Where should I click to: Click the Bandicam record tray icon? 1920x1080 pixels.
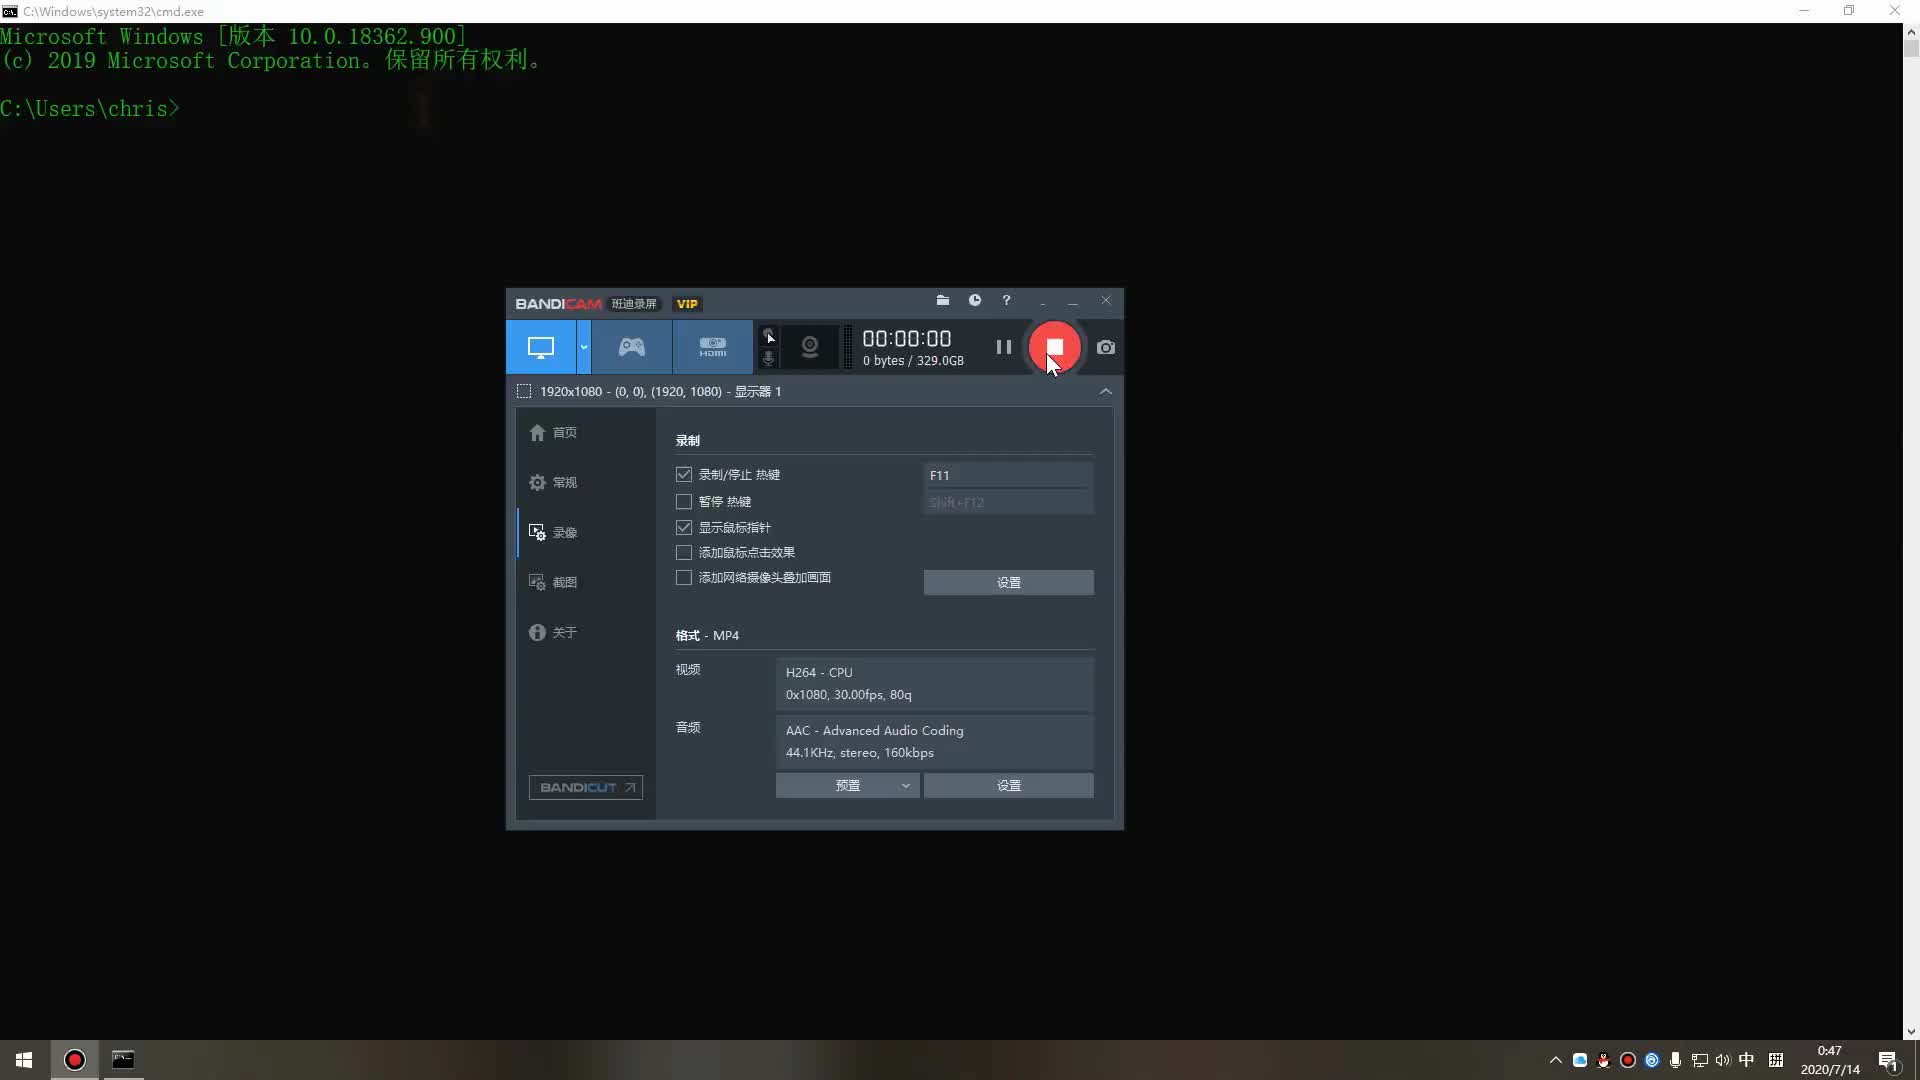(1628, 1060)
